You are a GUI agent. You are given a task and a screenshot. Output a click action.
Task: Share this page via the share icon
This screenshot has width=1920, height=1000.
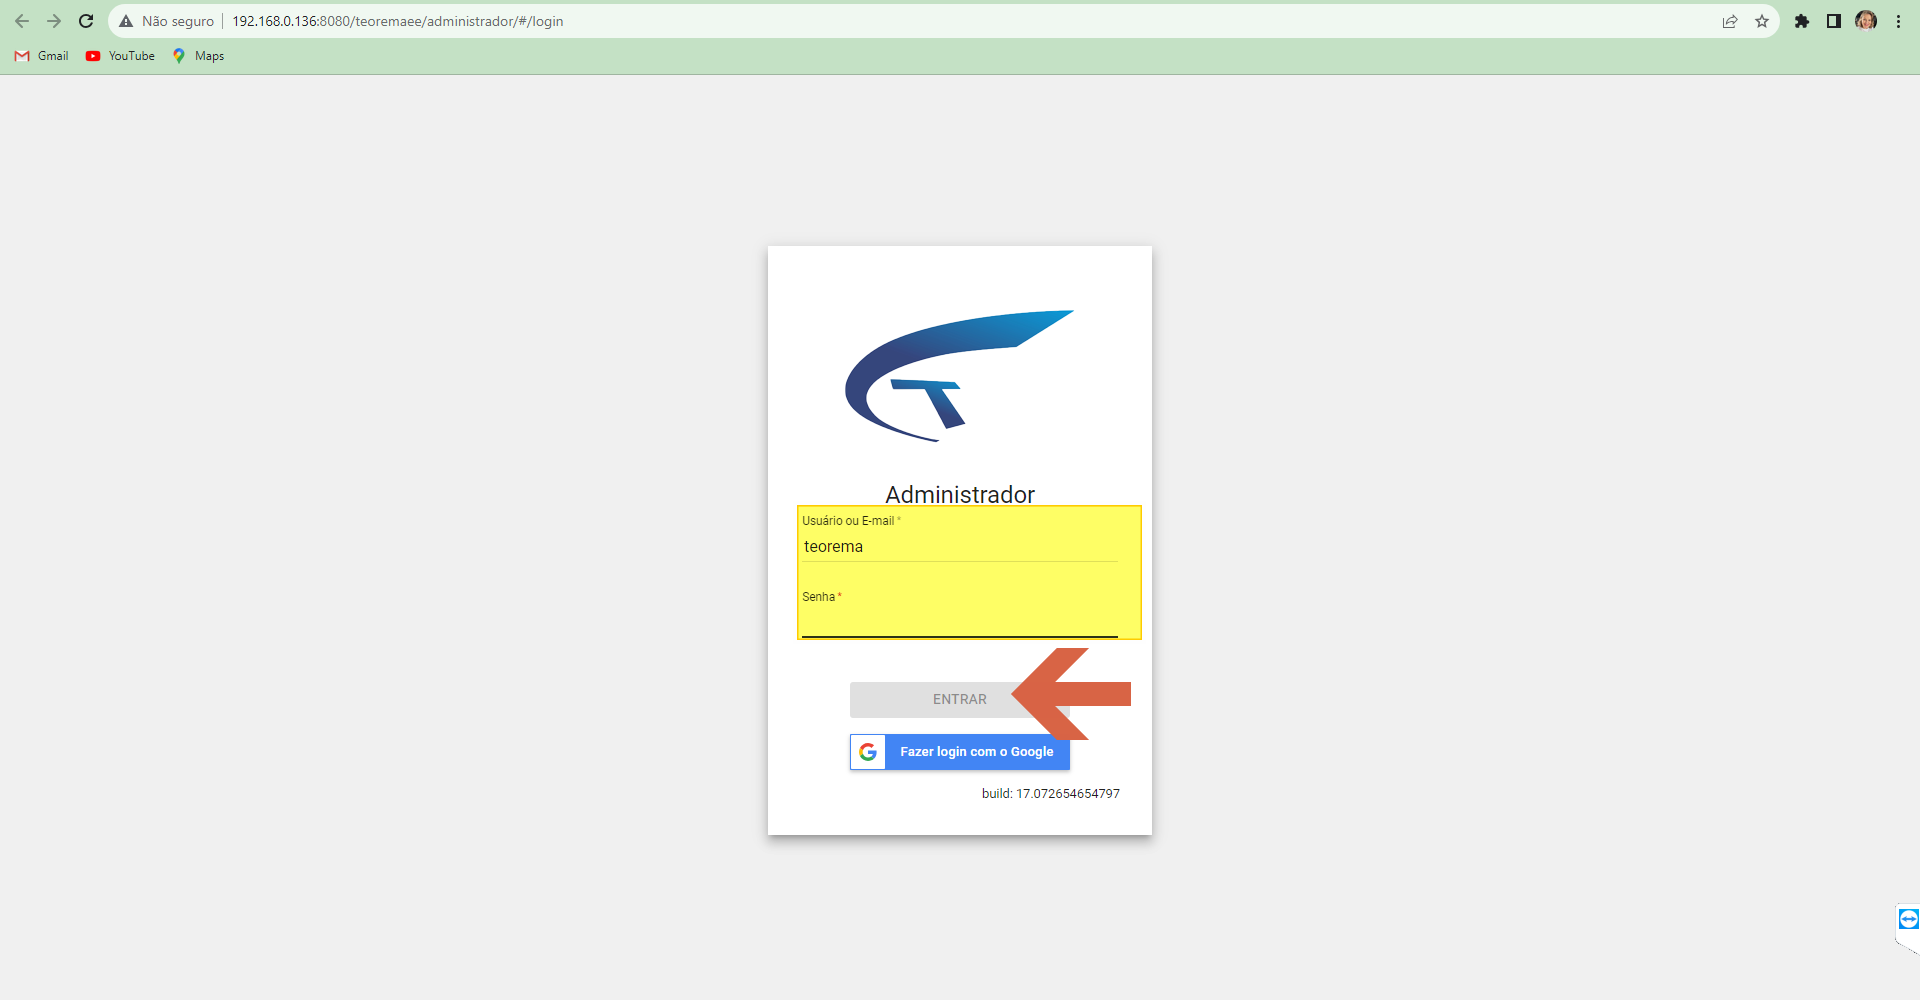point(1730,21)
